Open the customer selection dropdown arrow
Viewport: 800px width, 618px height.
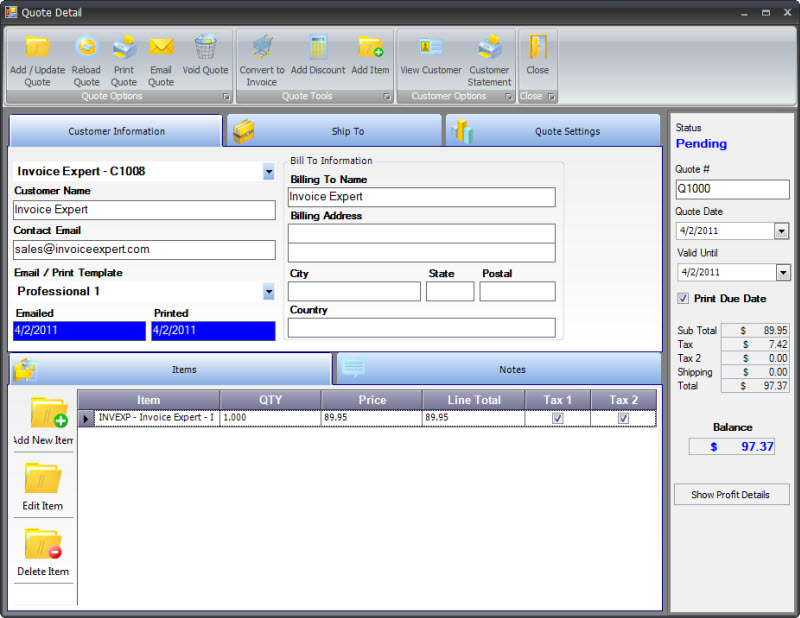click(x=269, y=171)
